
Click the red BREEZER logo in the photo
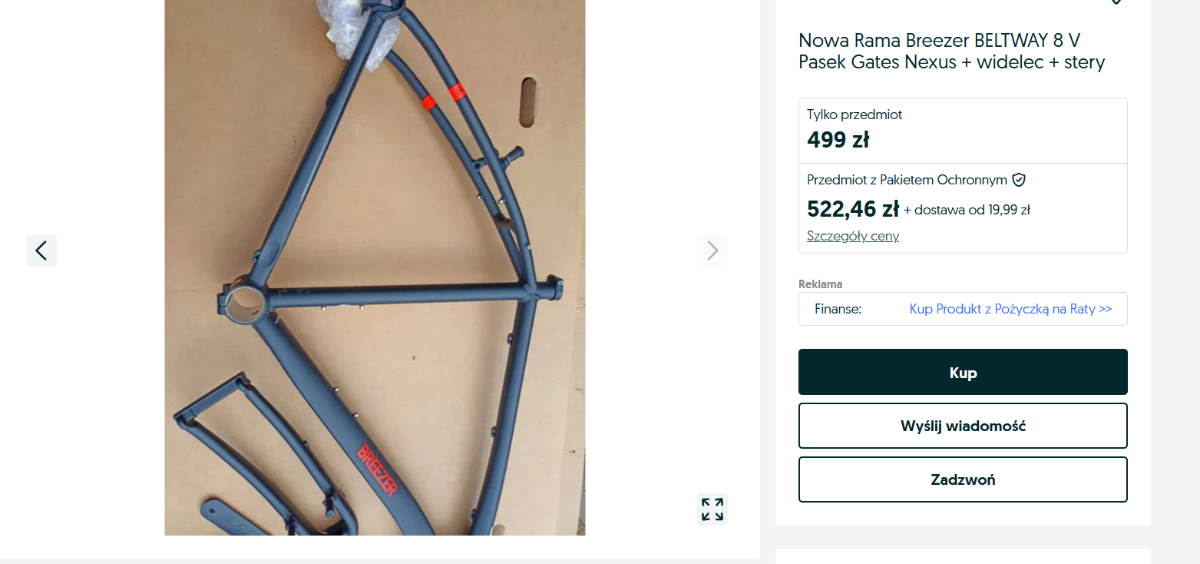click(x=377, y=469)
